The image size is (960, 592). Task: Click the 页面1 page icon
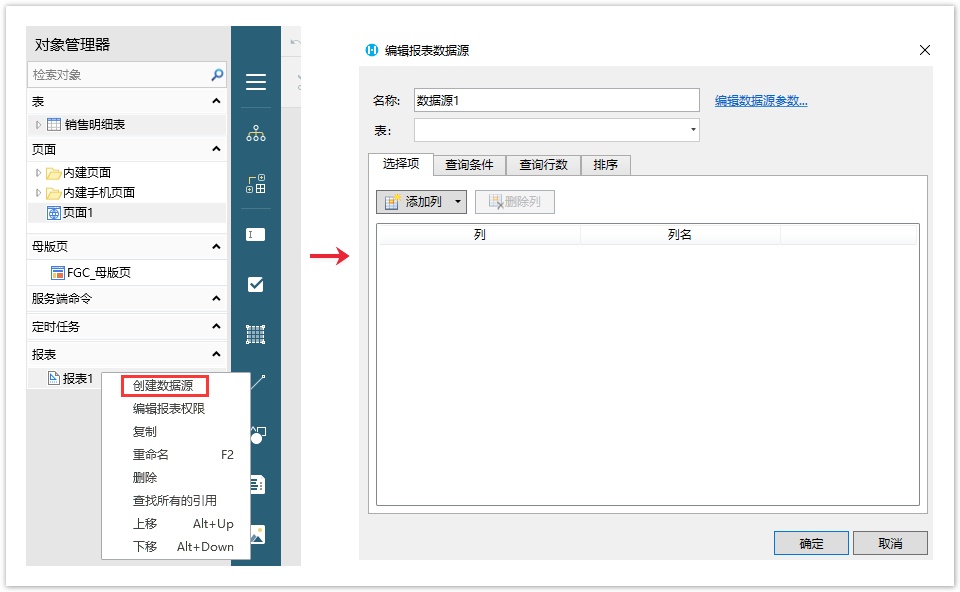[54, 213]
